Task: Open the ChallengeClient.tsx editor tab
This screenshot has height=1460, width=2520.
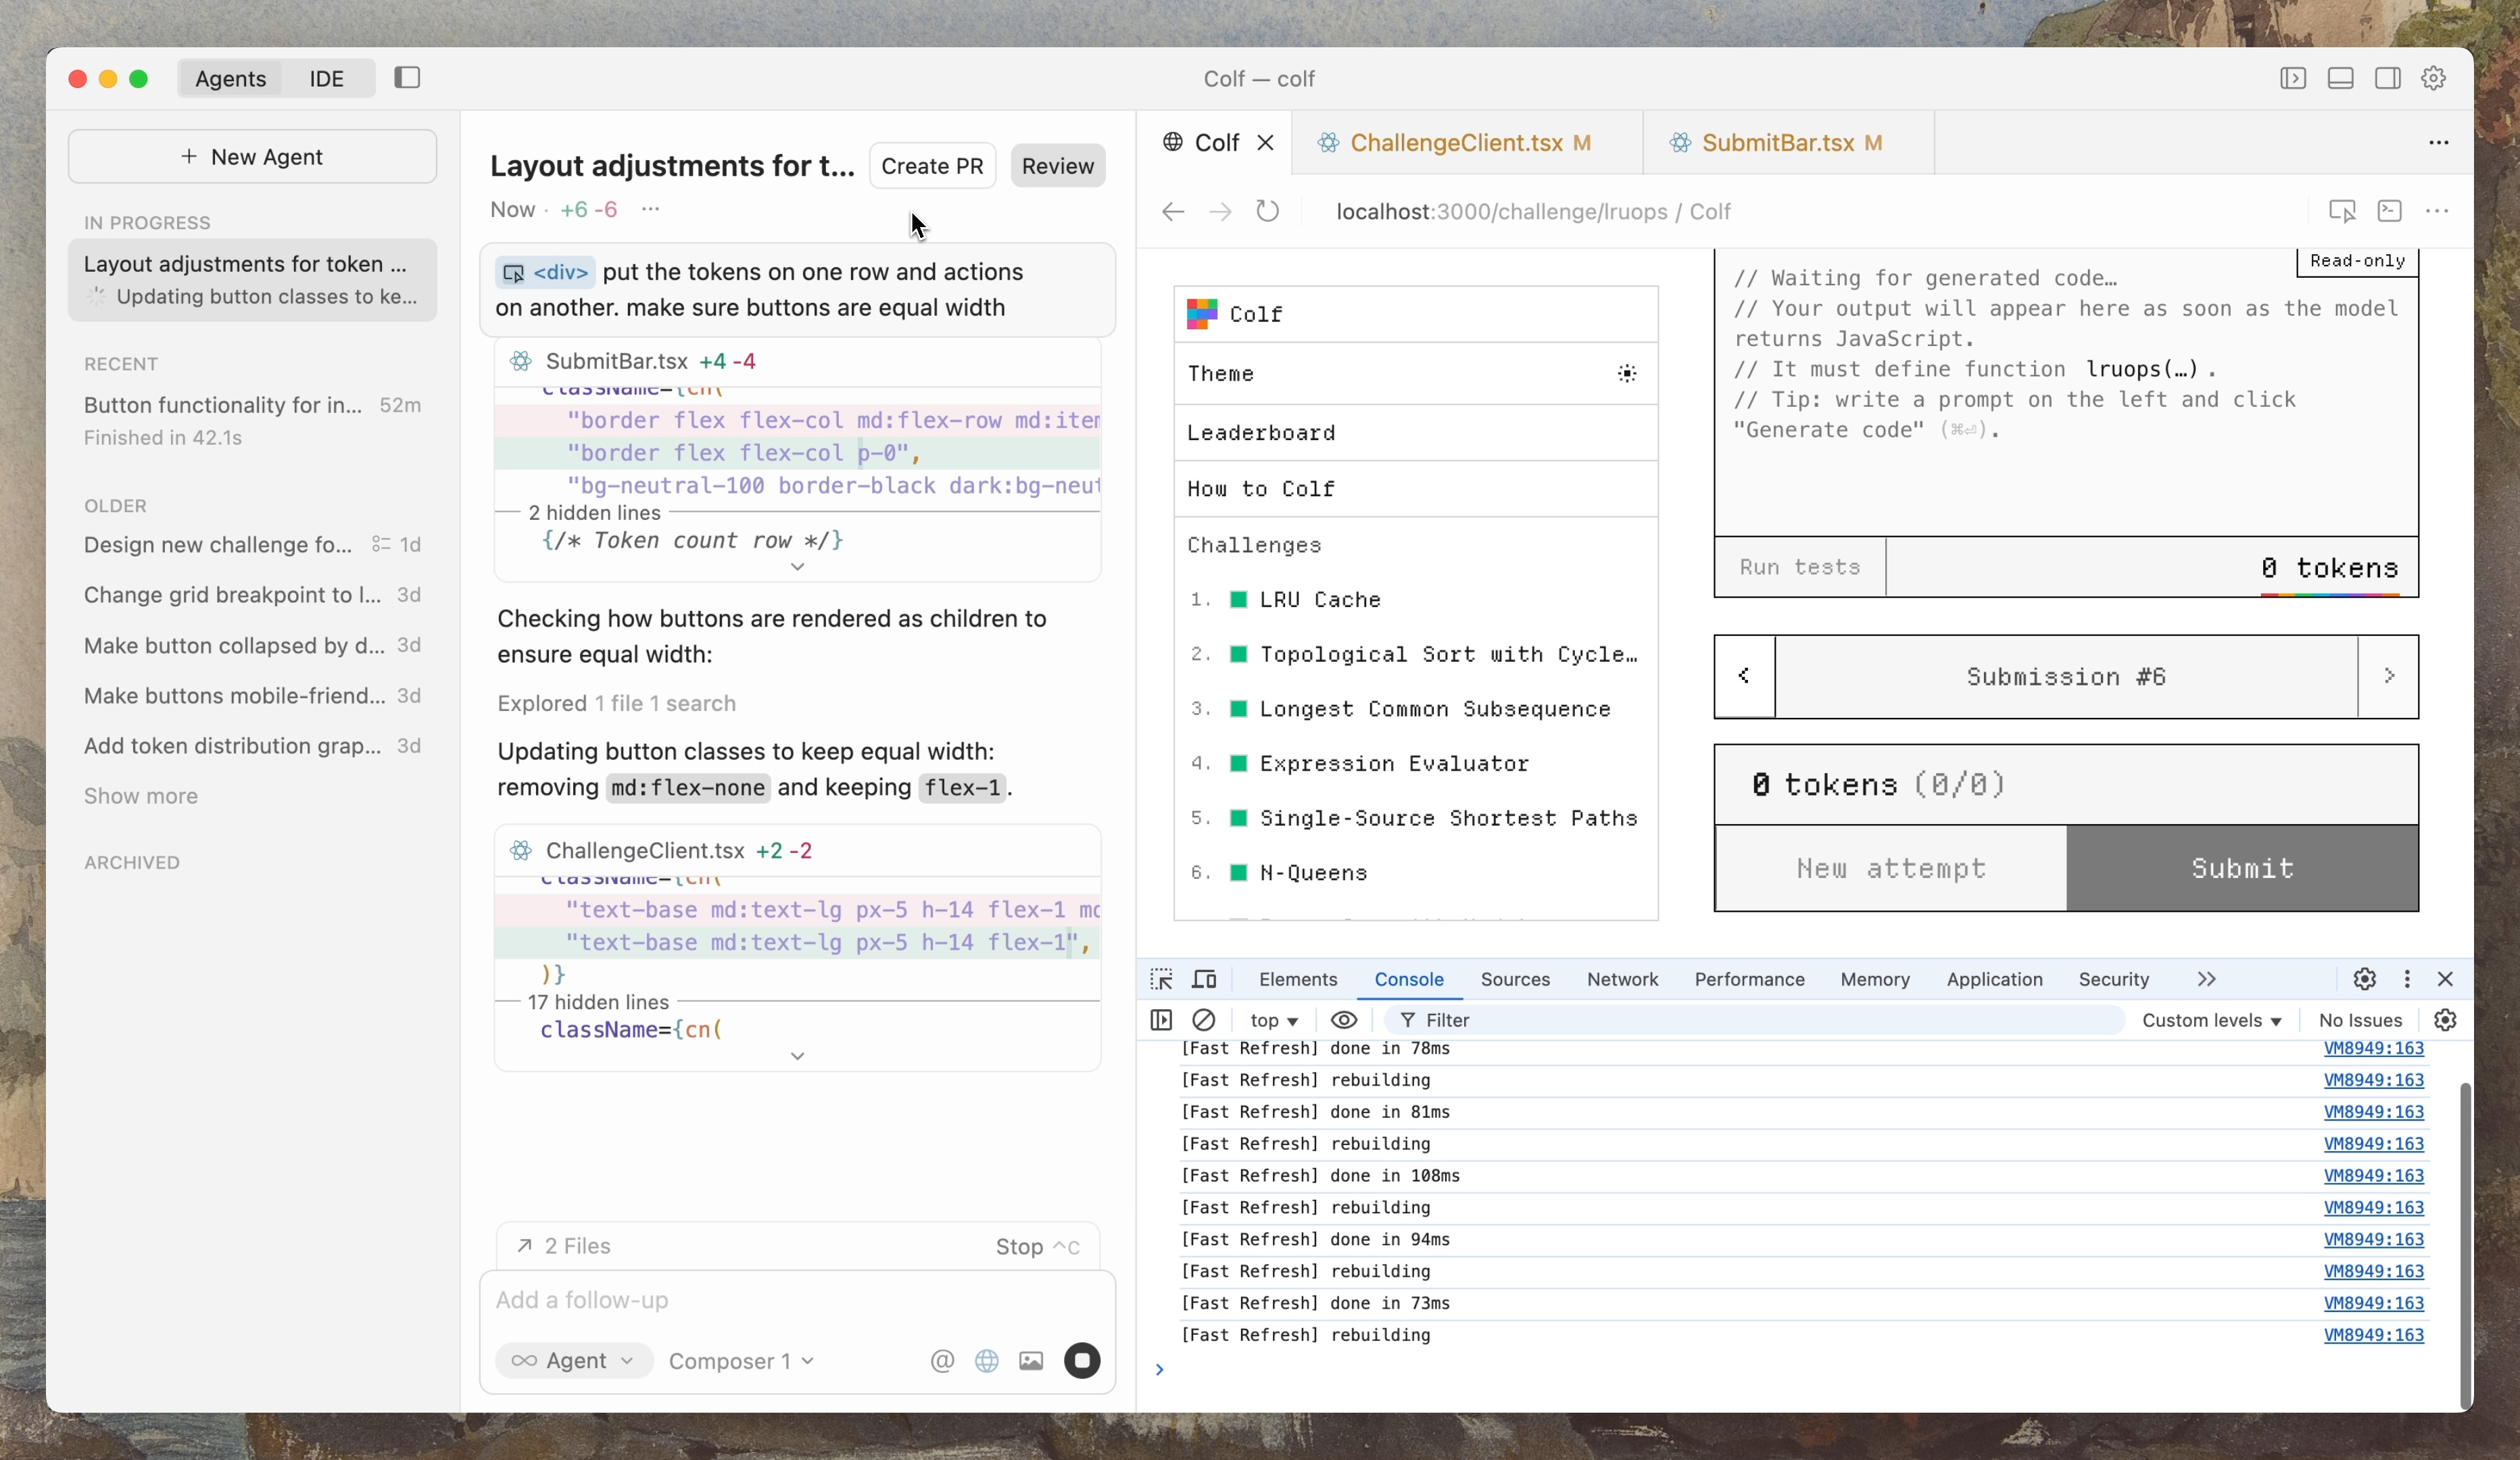Action: coord(1455,142)
